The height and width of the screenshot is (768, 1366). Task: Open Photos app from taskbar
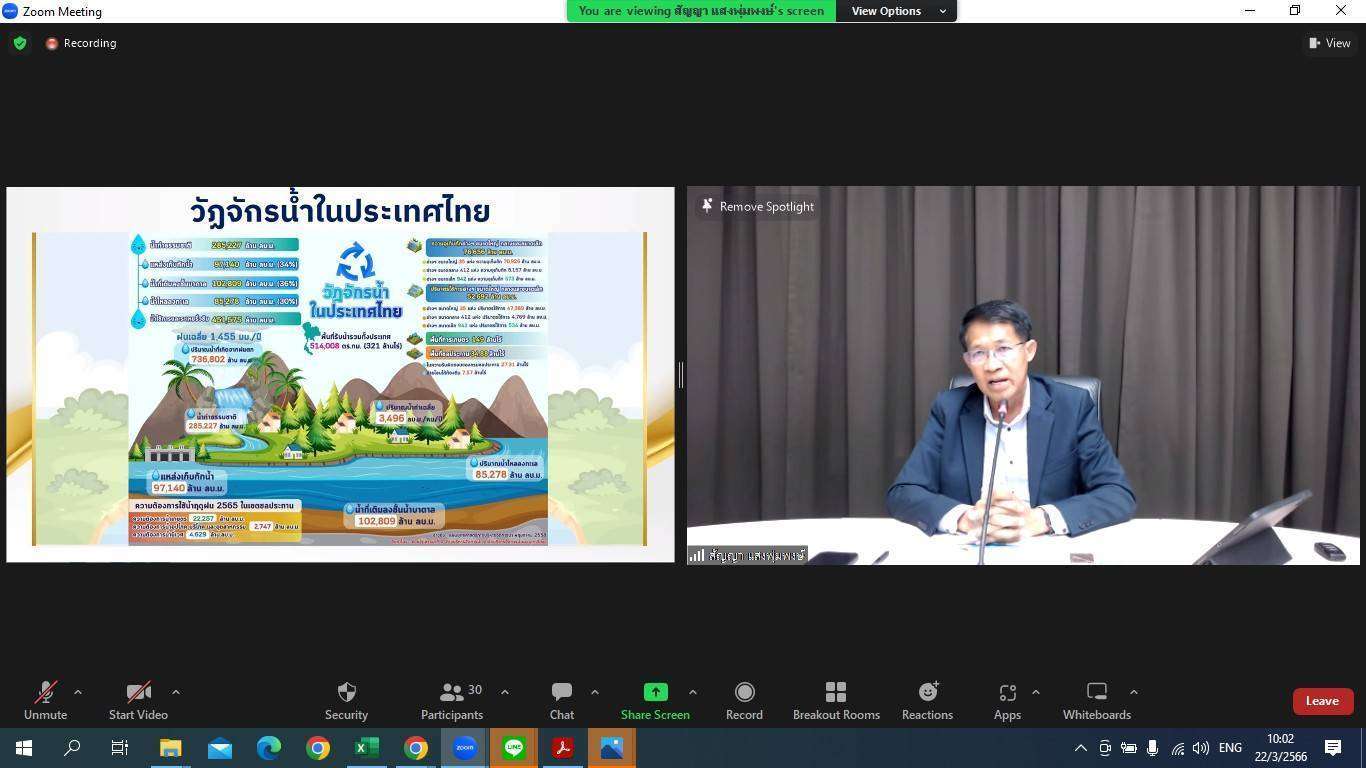(x=612, y=748)
